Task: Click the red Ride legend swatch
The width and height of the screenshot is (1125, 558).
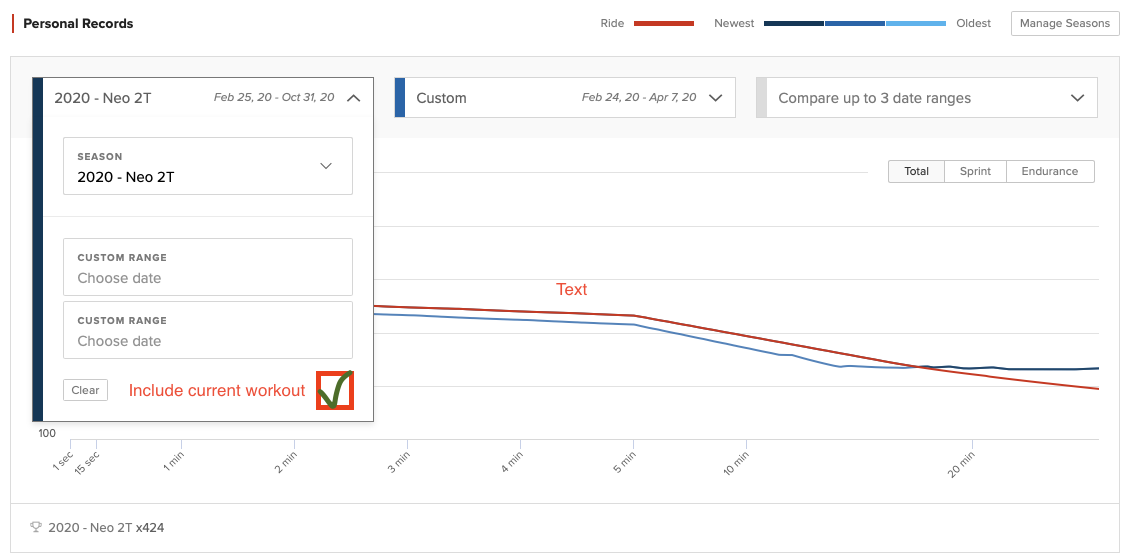Action: [663, 23]
